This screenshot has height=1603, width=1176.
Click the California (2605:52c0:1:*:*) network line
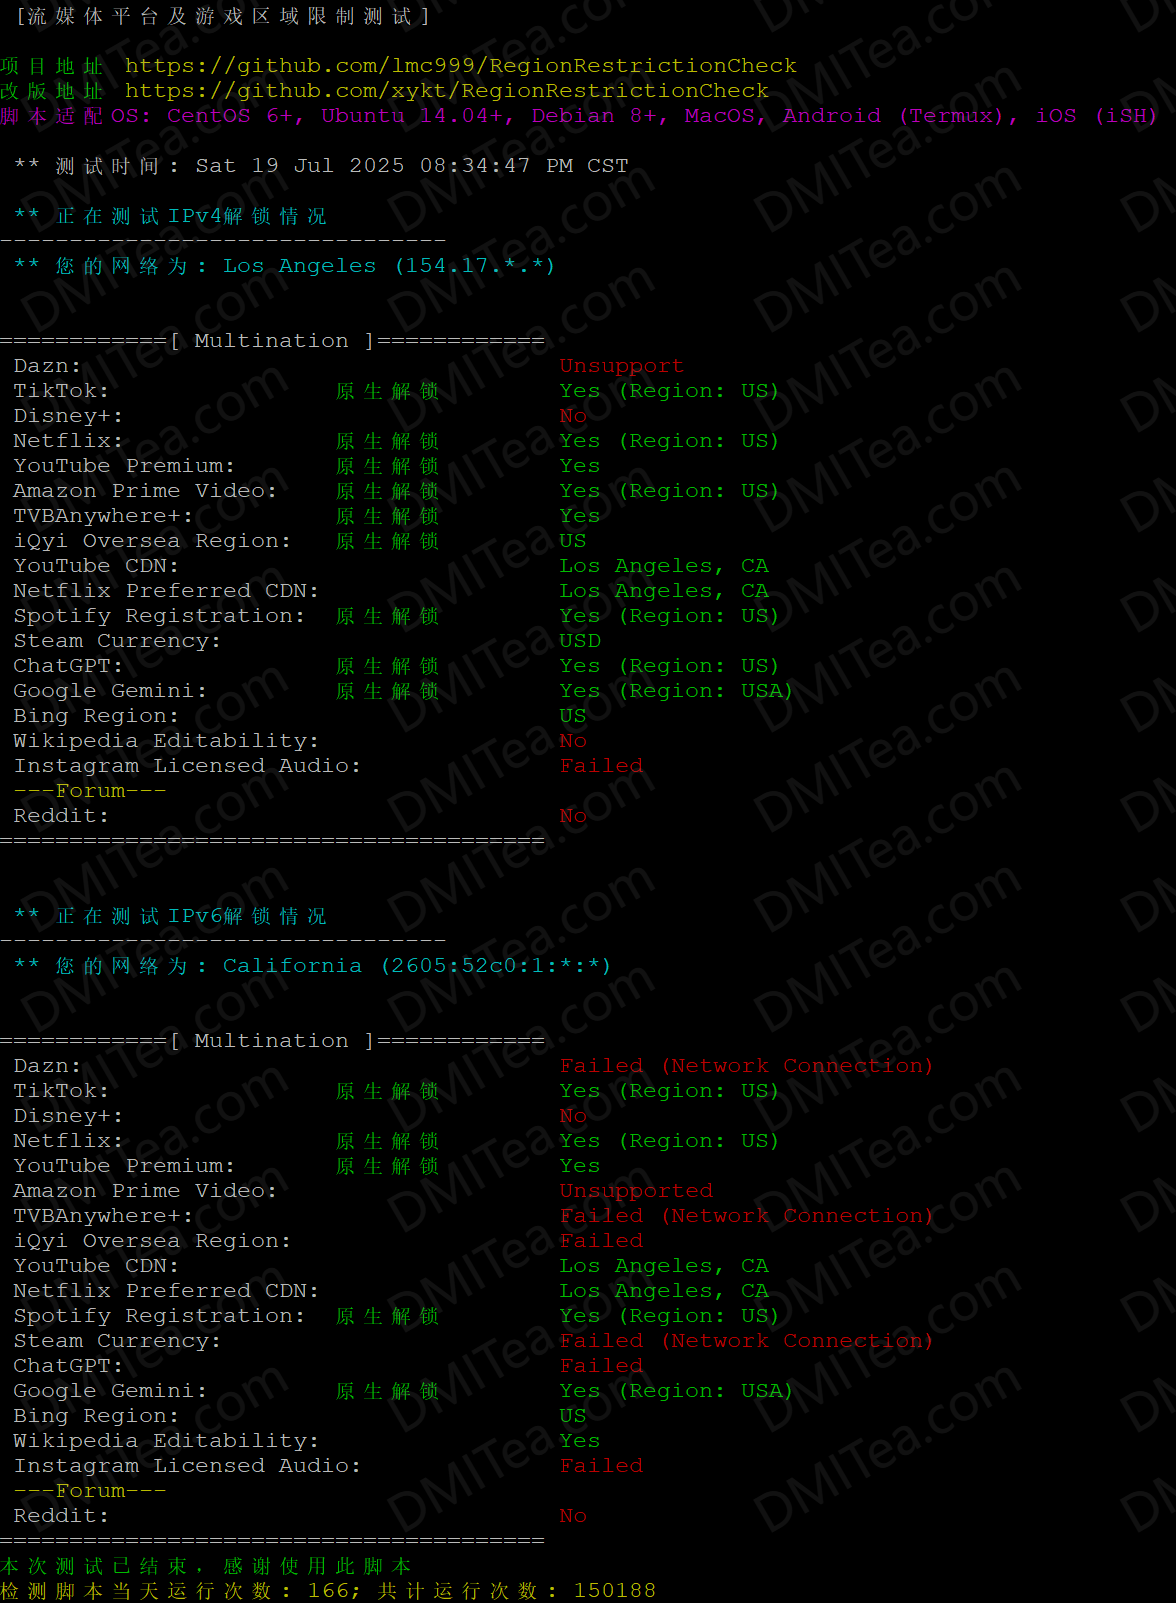pyautogui.click(x=416, y=966)
